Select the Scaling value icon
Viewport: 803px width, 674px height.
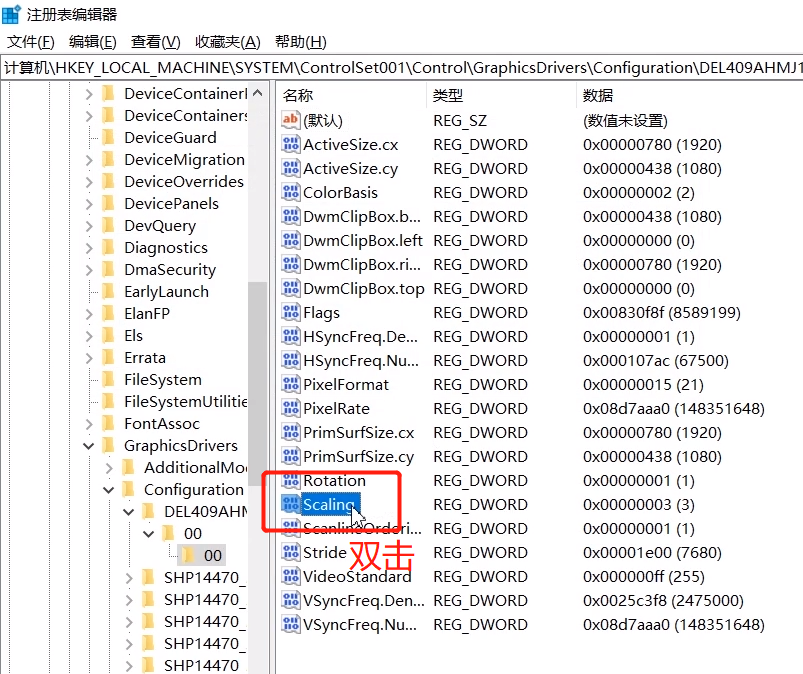point(291,505)
